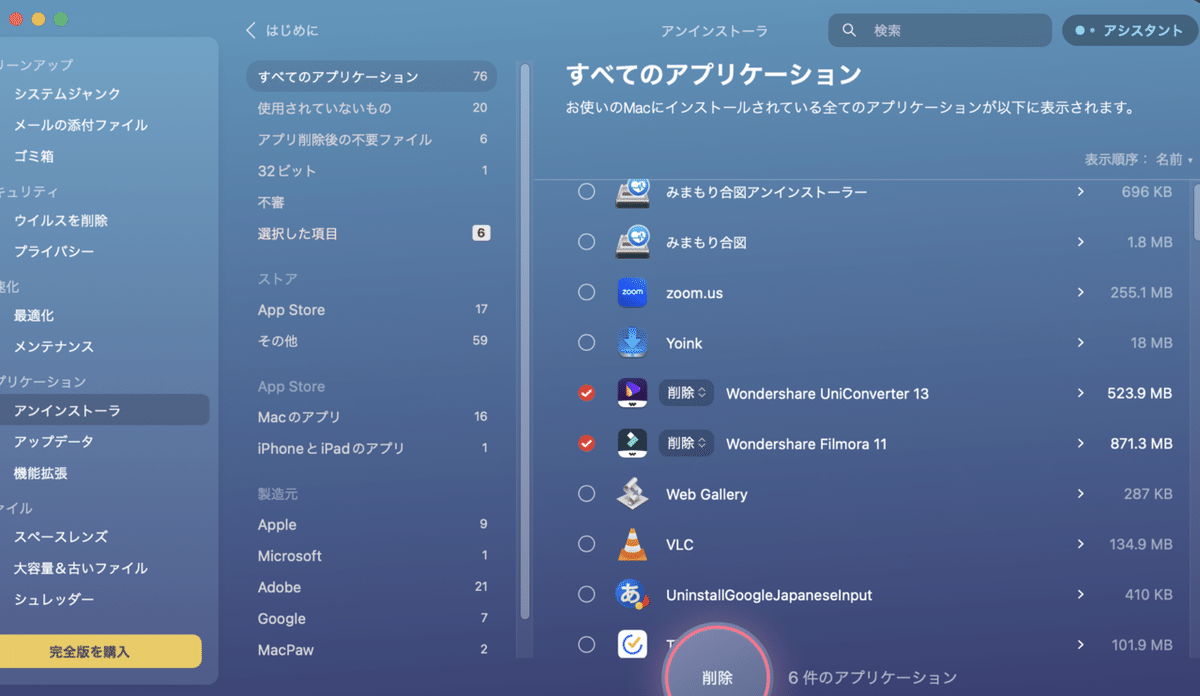Click the app list scrollbar
1200x696 pixels.
[x=1197, y=210]
